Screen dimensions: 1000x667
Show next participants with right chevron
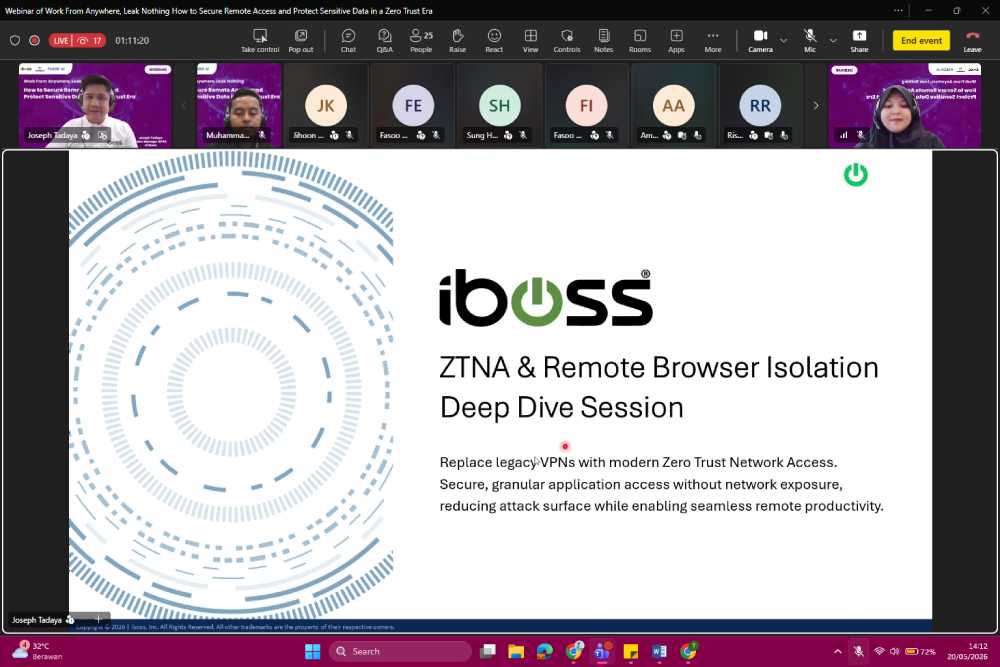click(816, 106)
